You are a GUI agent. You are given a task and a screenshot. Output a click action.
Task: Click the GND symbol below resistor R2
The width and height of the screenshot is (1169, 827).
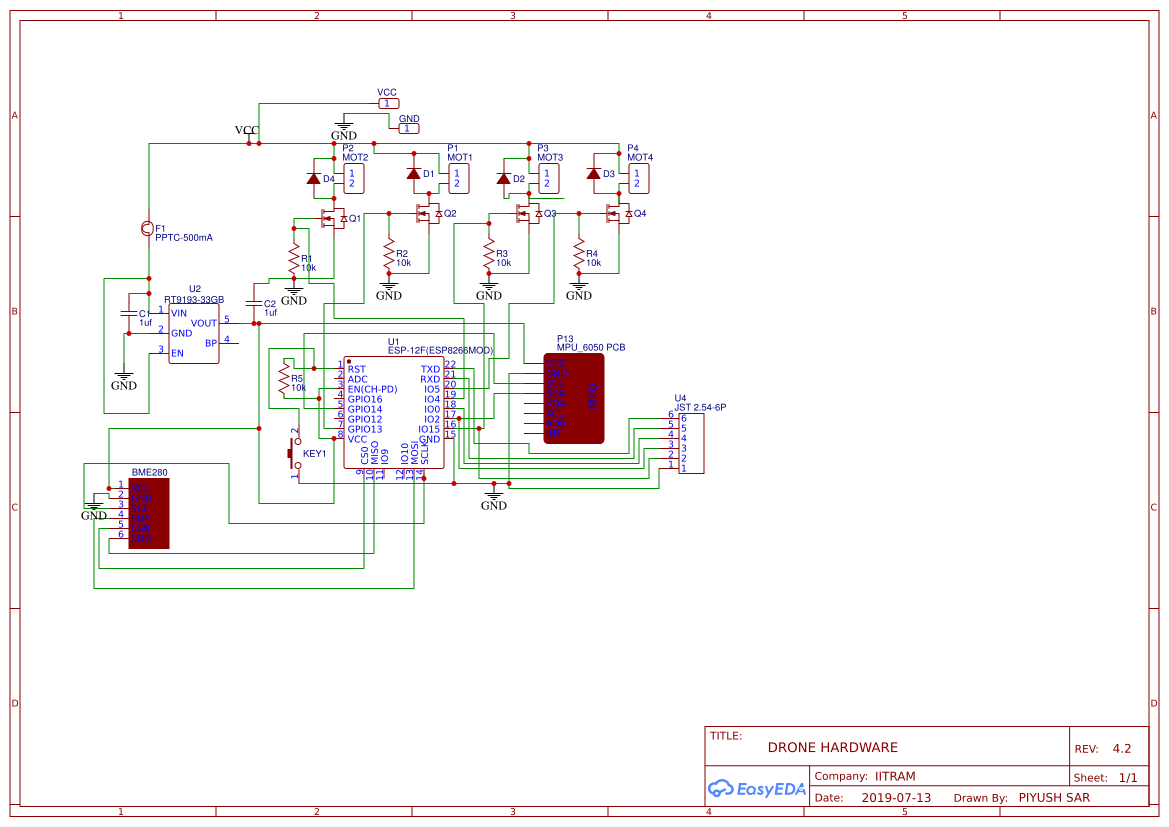point(389,292)
